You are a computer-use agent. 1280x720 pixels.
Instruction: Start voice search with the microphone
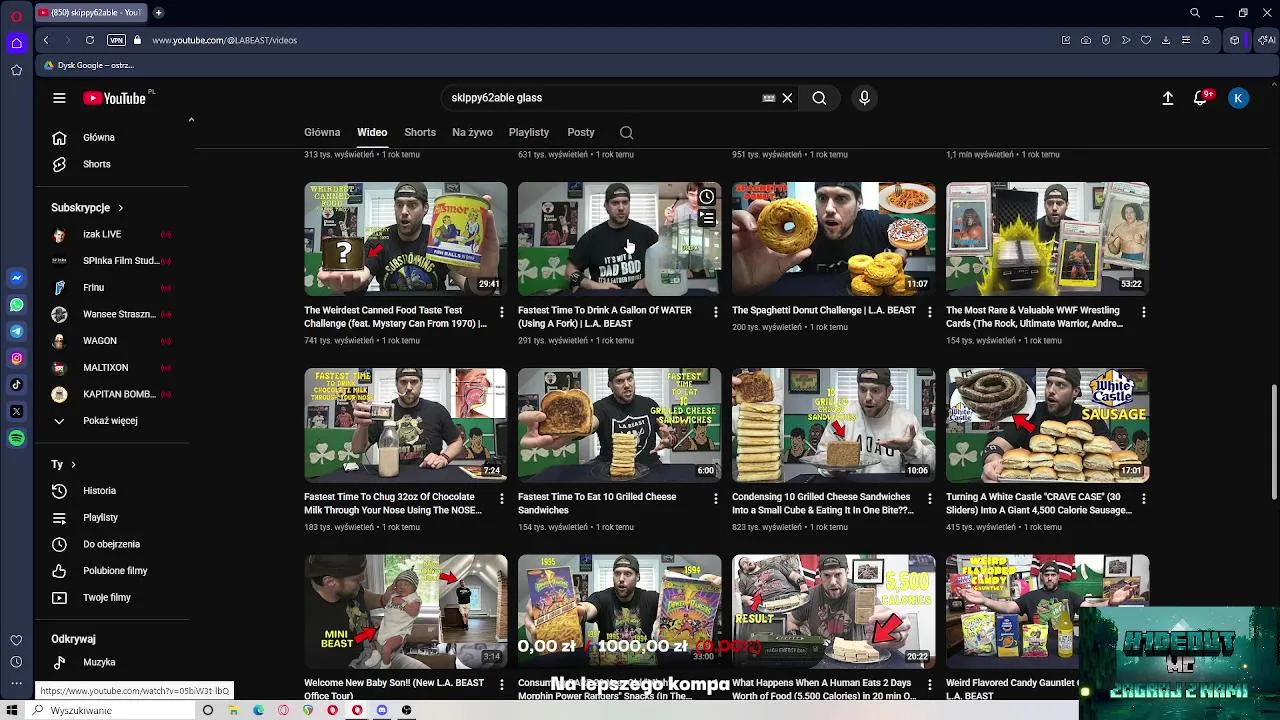[865, 98]
